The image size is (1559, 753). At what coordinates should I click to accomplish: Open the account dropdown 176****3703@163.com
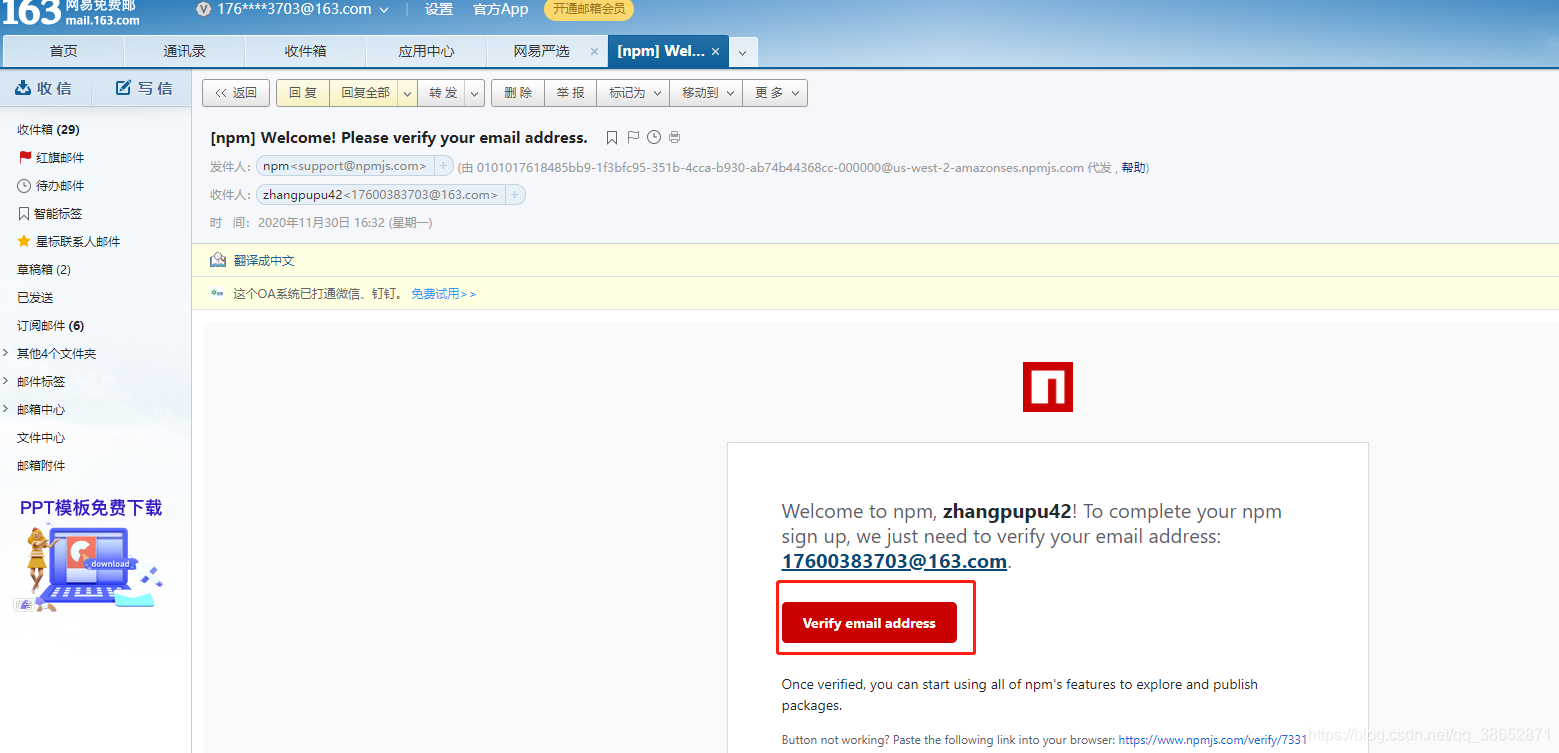tap(303, 9)
